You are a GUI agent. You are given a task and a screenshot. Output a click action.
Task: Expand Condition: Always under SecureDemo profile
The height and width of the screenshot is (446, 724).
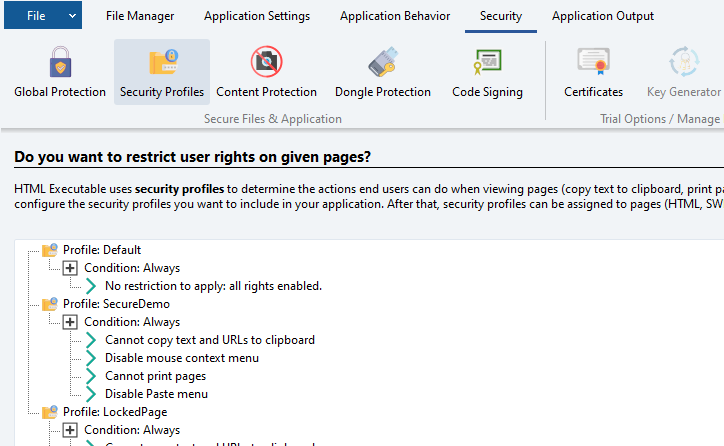70,322
